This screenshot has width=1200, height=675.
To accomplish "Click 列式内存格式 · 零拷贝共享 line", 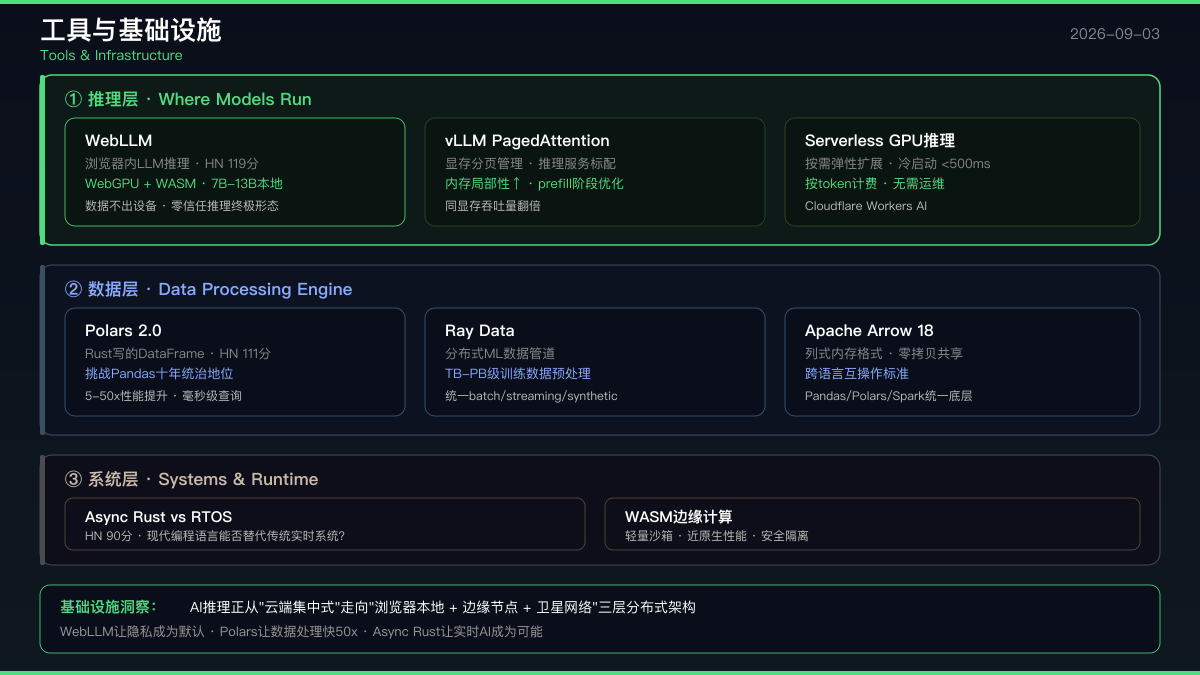I will (884, 353).
